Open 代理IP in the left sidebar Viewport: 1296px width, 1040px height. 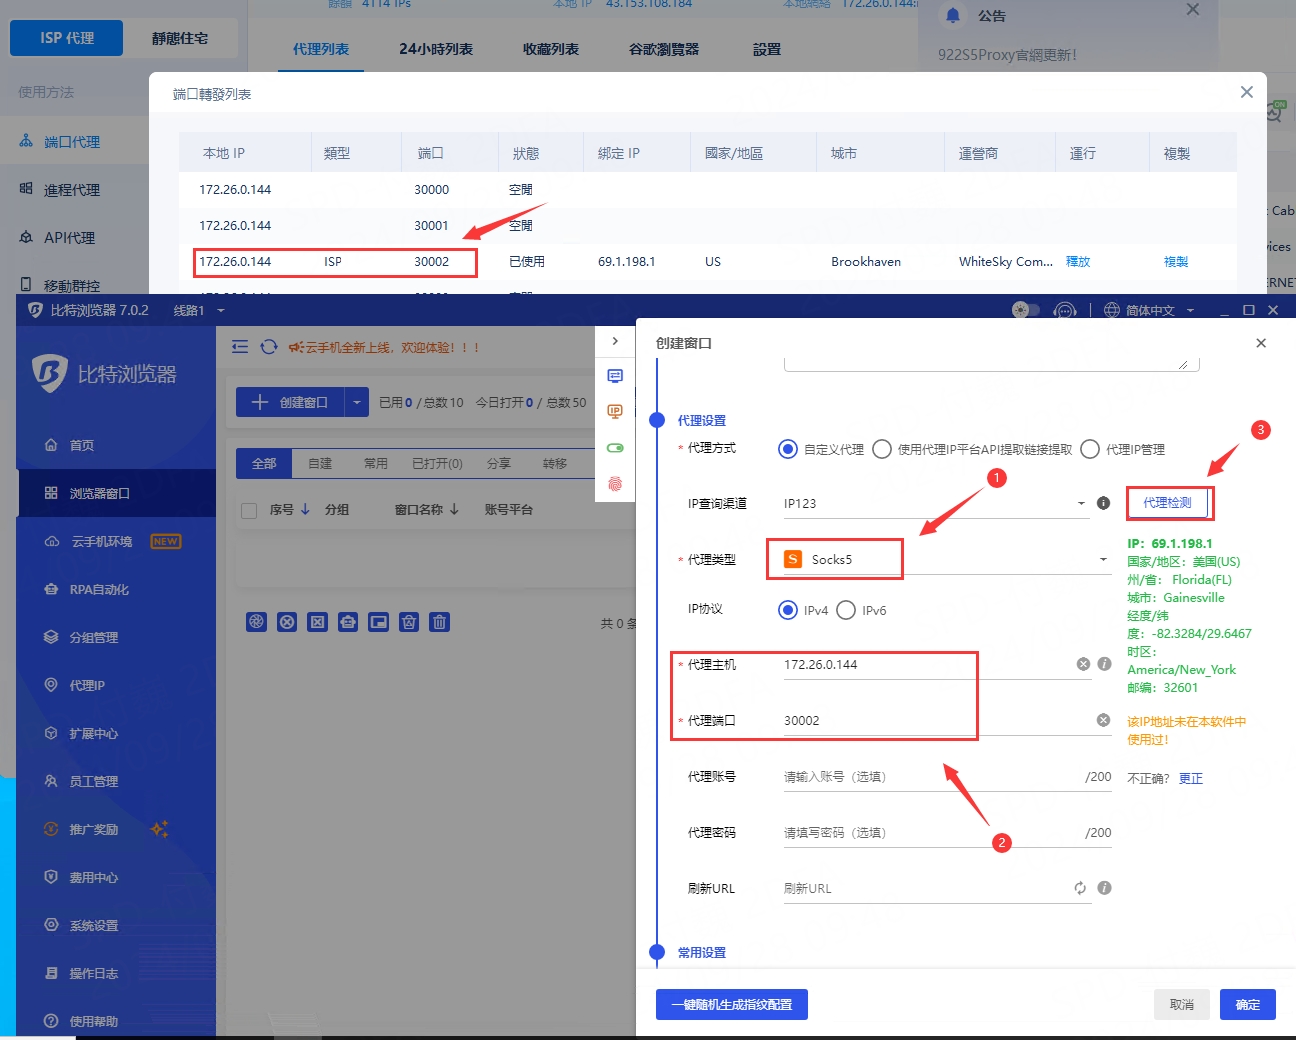point(87,685)
